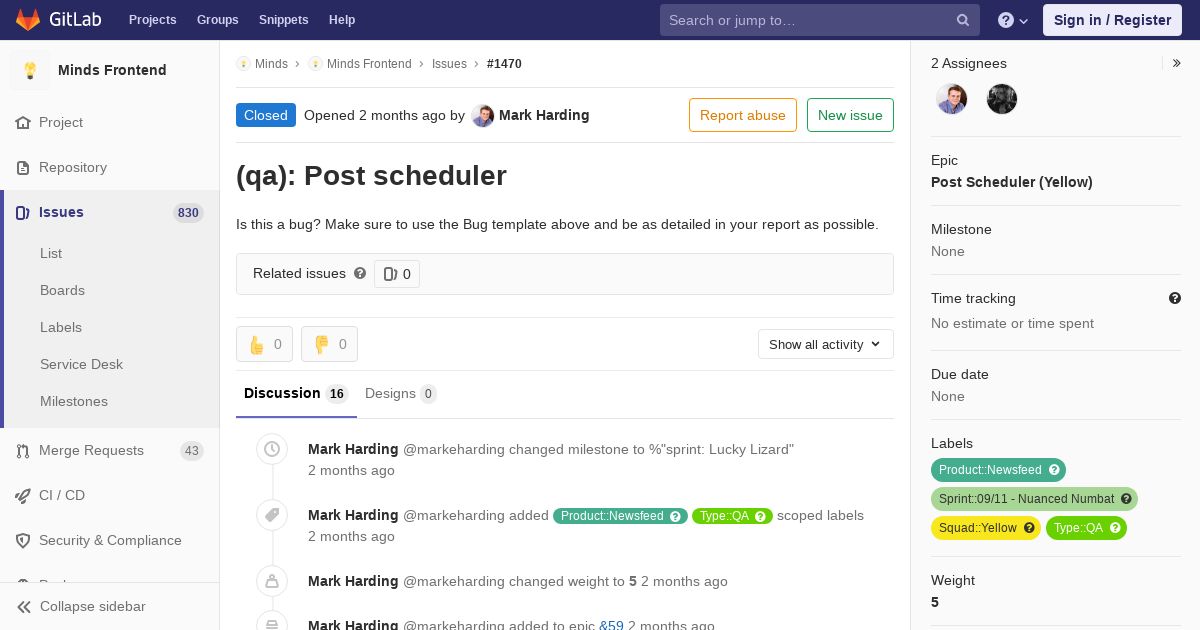Click the Project home icon in sidebar

[x=23, y=122]
